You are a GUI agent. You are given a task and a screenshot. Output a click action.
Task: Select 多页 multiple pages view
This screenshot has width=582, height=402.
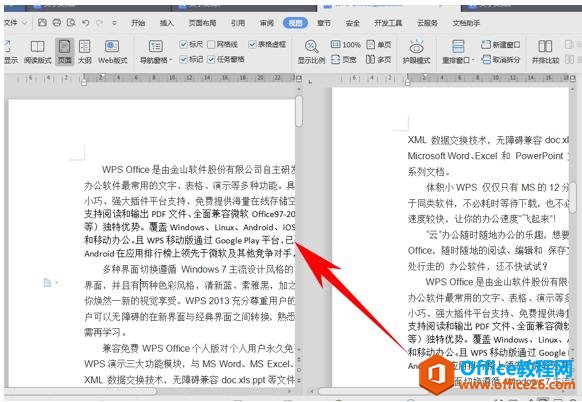tap(379, 59)
